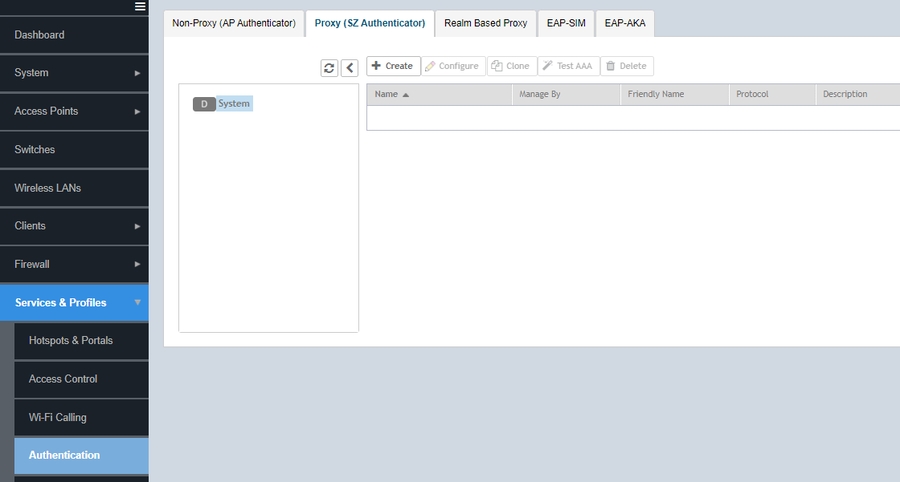Open the Realm Based Proxy tab
900x482 pixels.
click(485, 23)
